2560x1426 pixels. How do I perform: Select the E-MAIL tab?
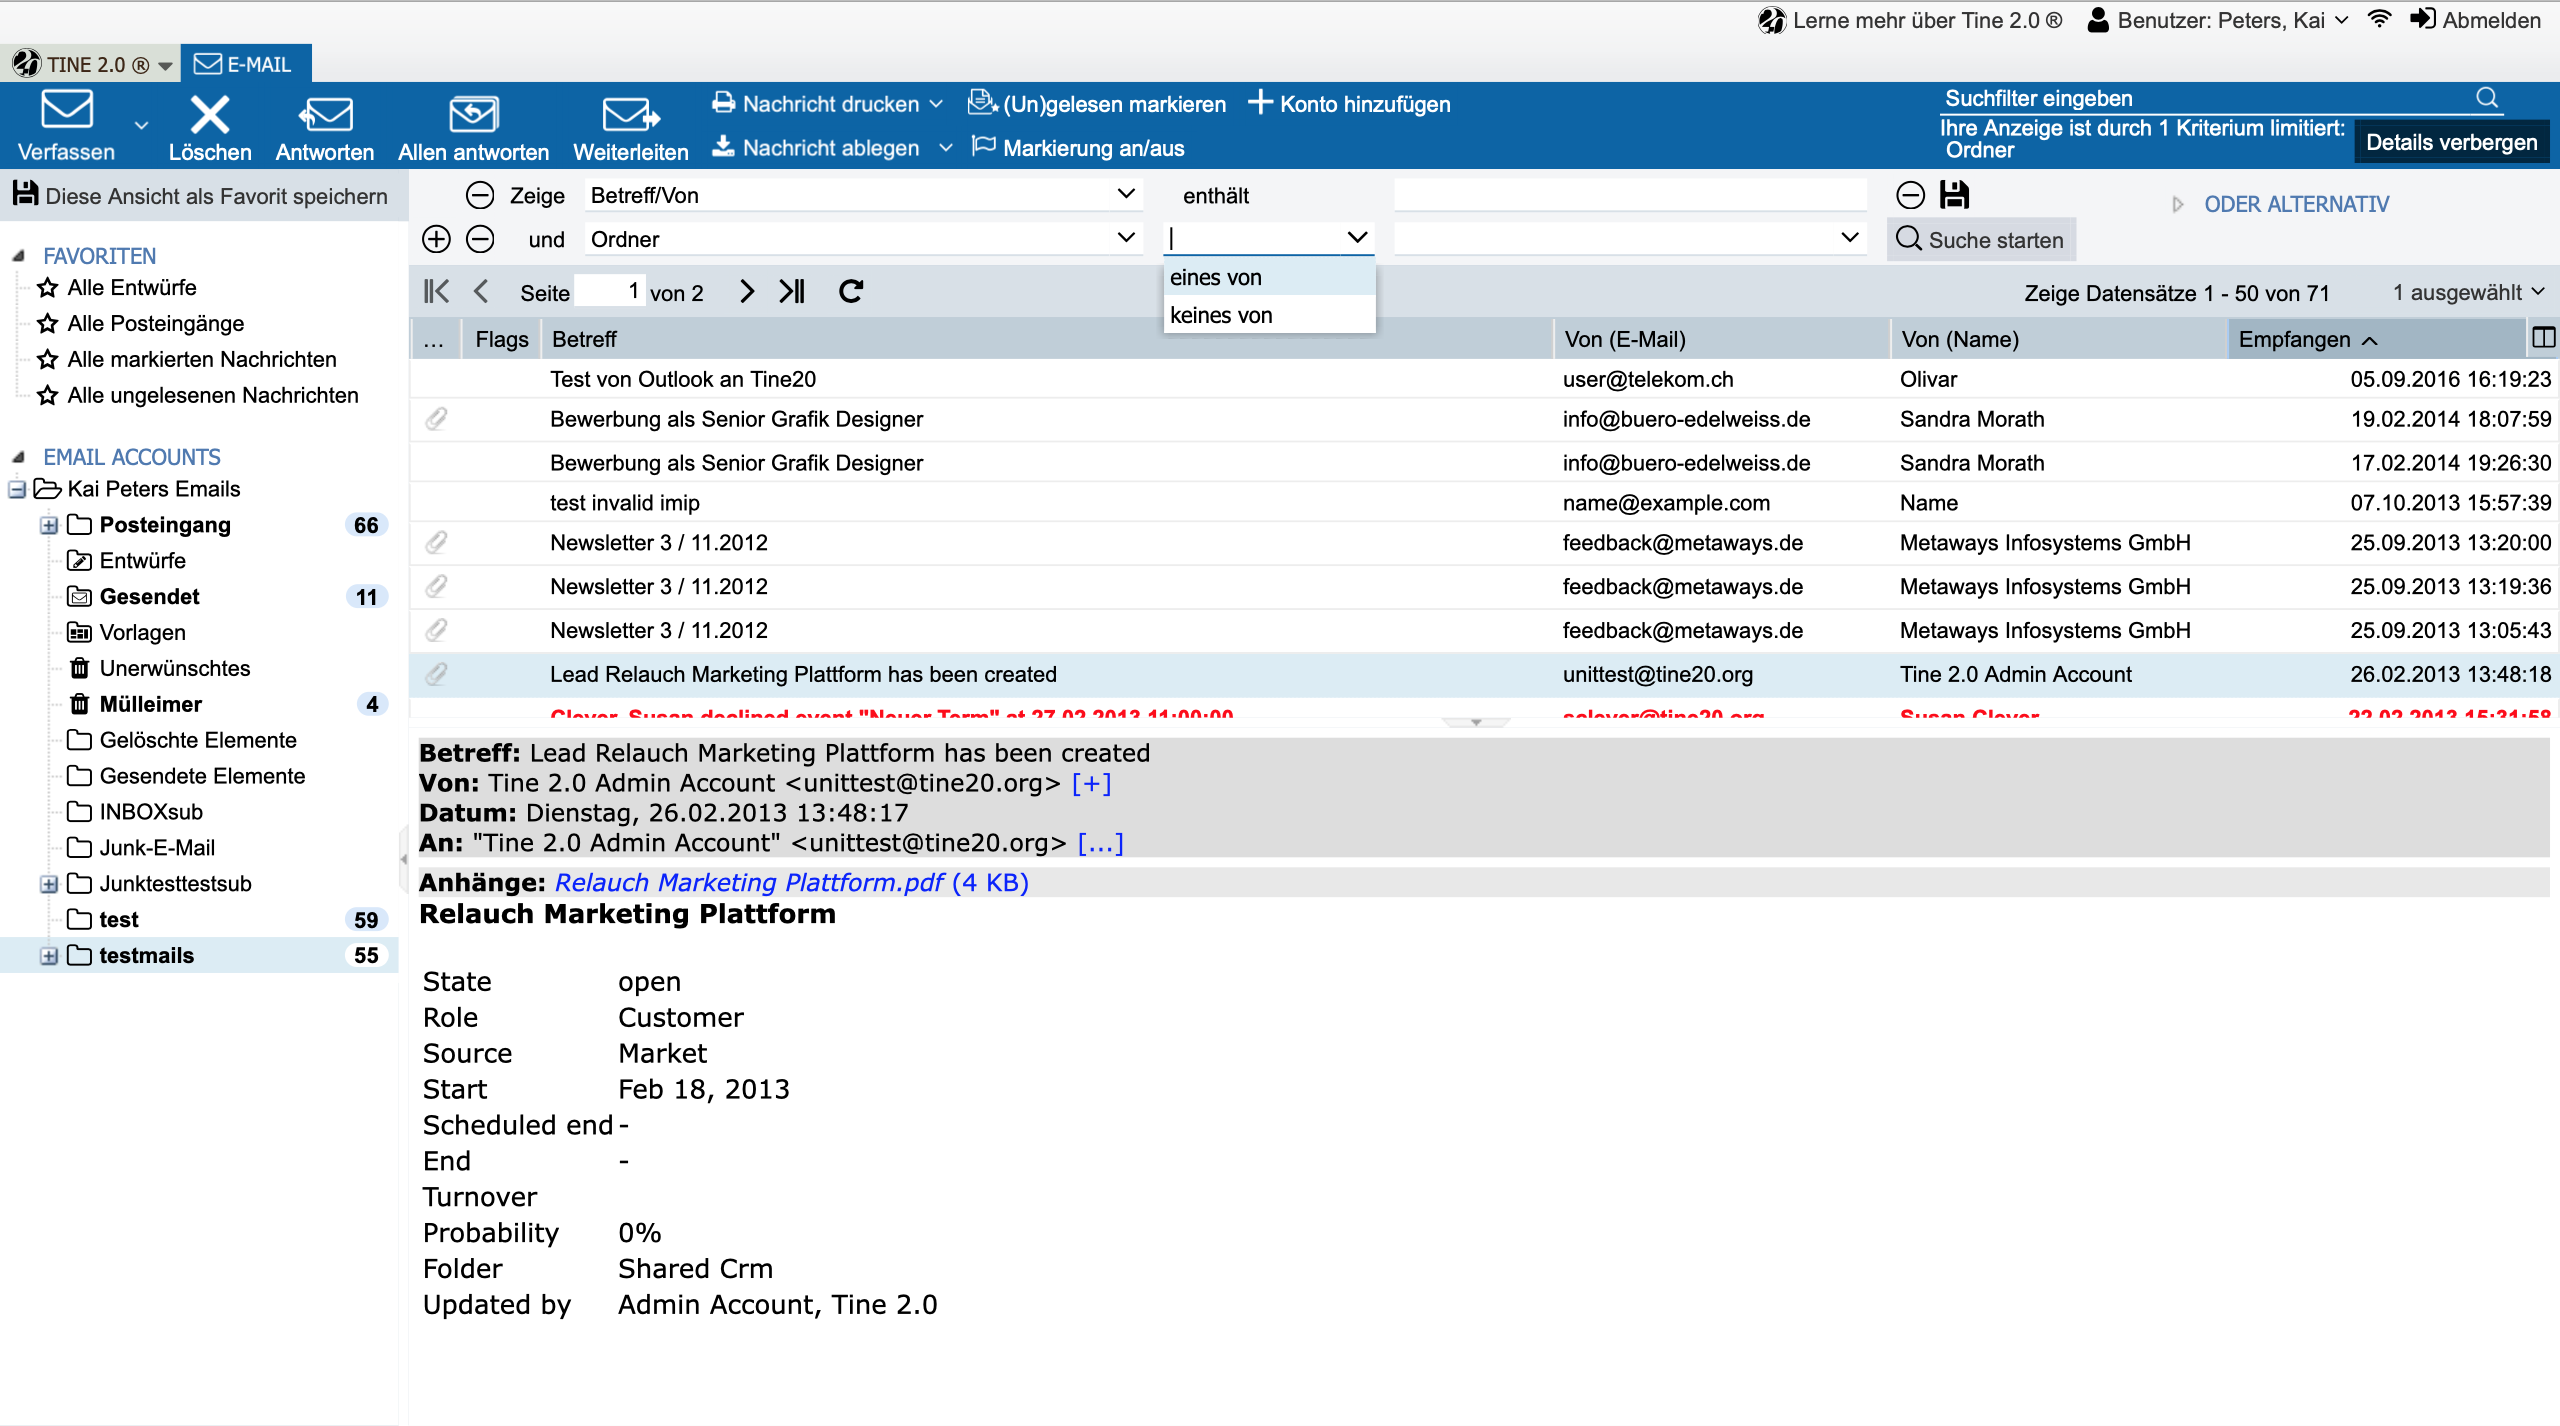(x=245, y=64)
